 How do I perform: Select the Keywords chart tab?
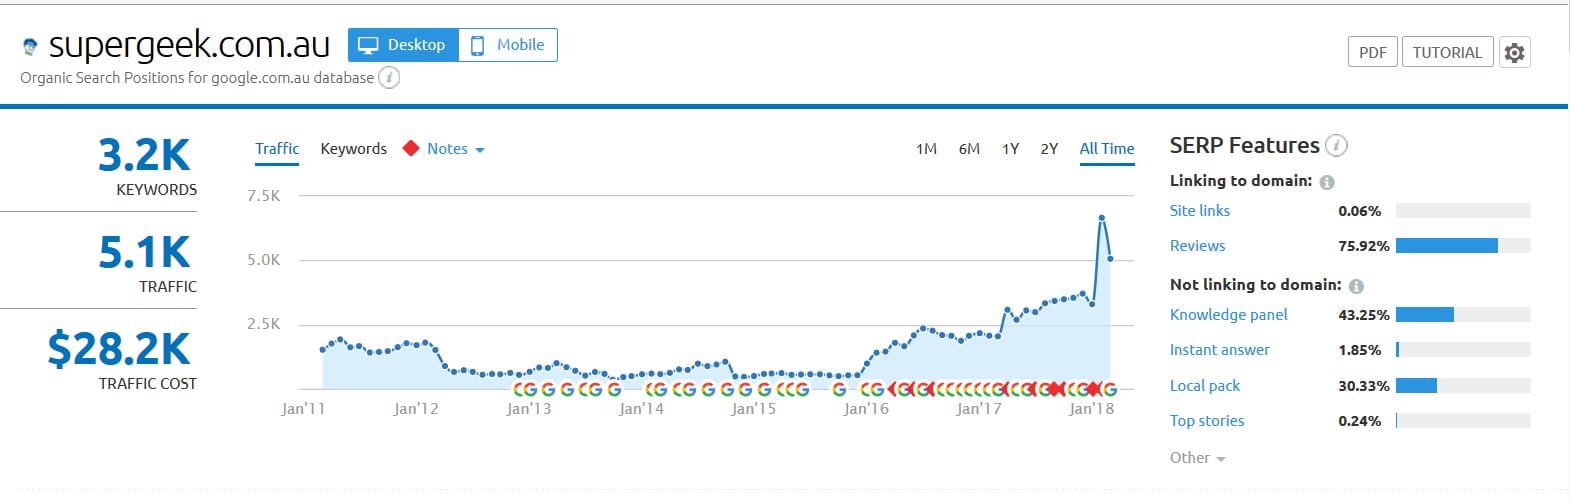pos(353,149)
